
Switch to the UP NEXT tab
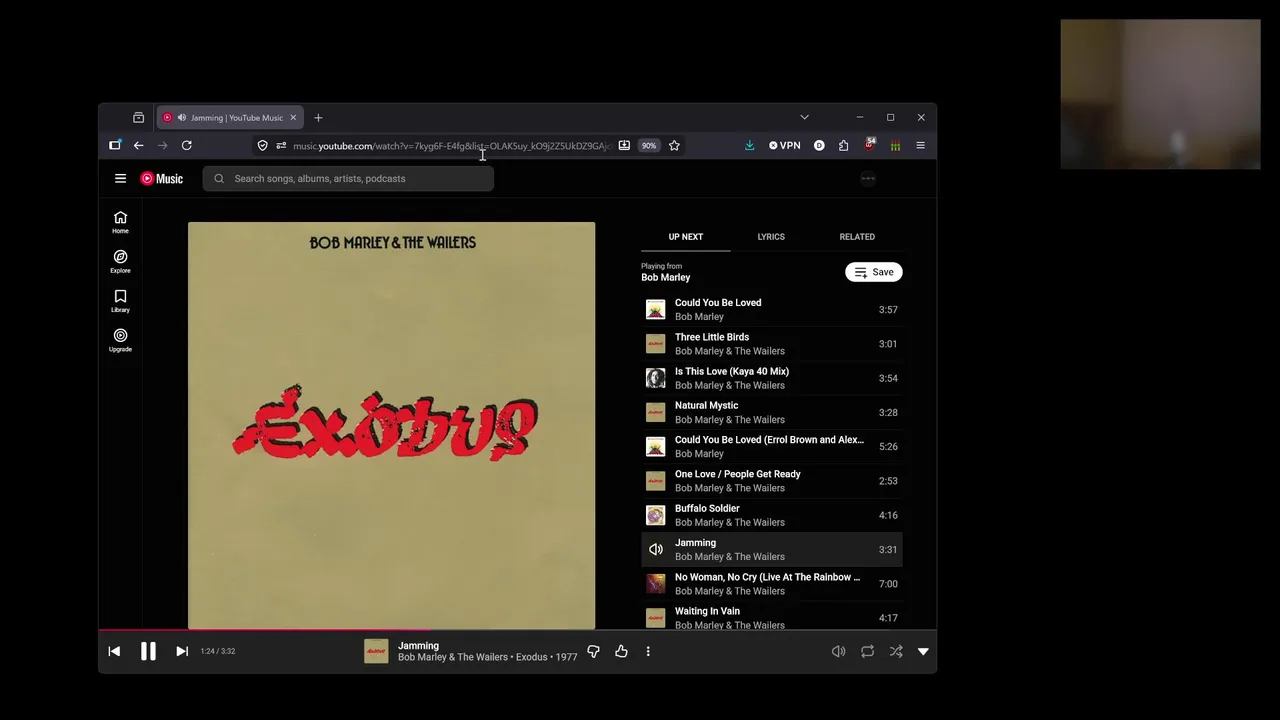point(686,237)
